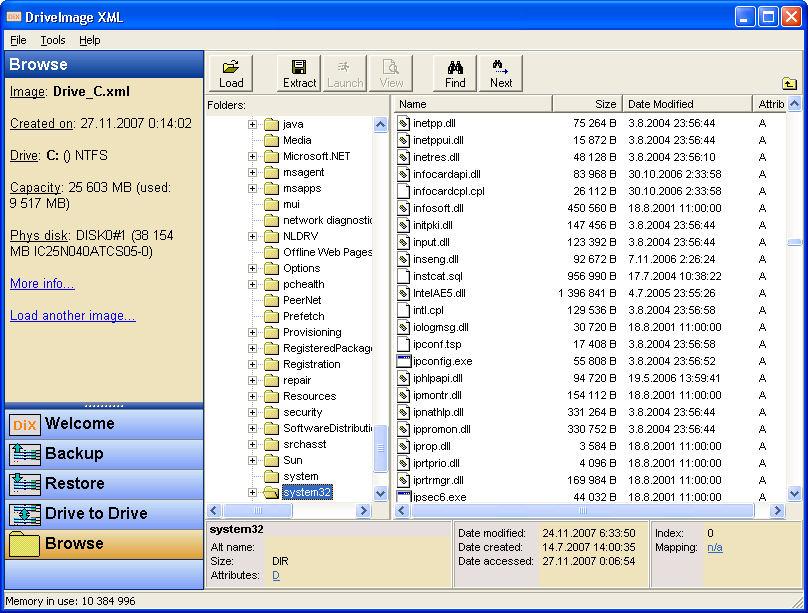Select the Prefetch folder icon

coord(271,316)
